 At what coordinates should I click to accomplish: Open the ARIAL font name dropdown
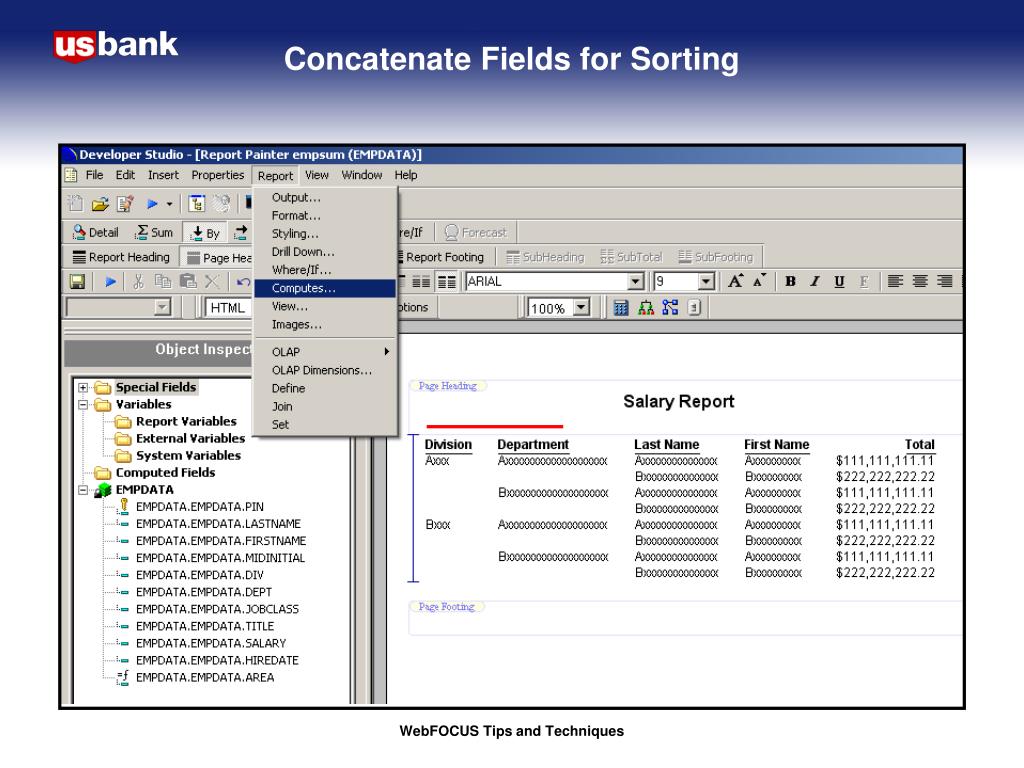[x=635, y=281]
